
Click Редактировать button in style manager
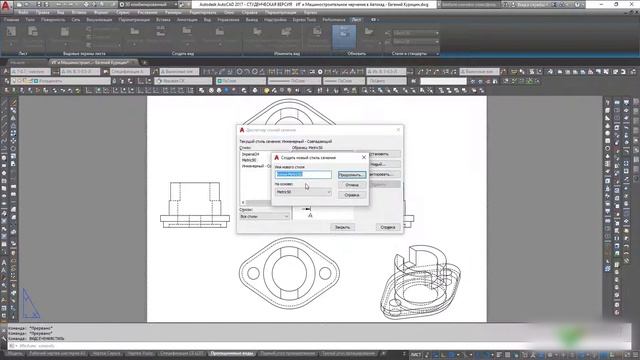click(x=384, y=174)
